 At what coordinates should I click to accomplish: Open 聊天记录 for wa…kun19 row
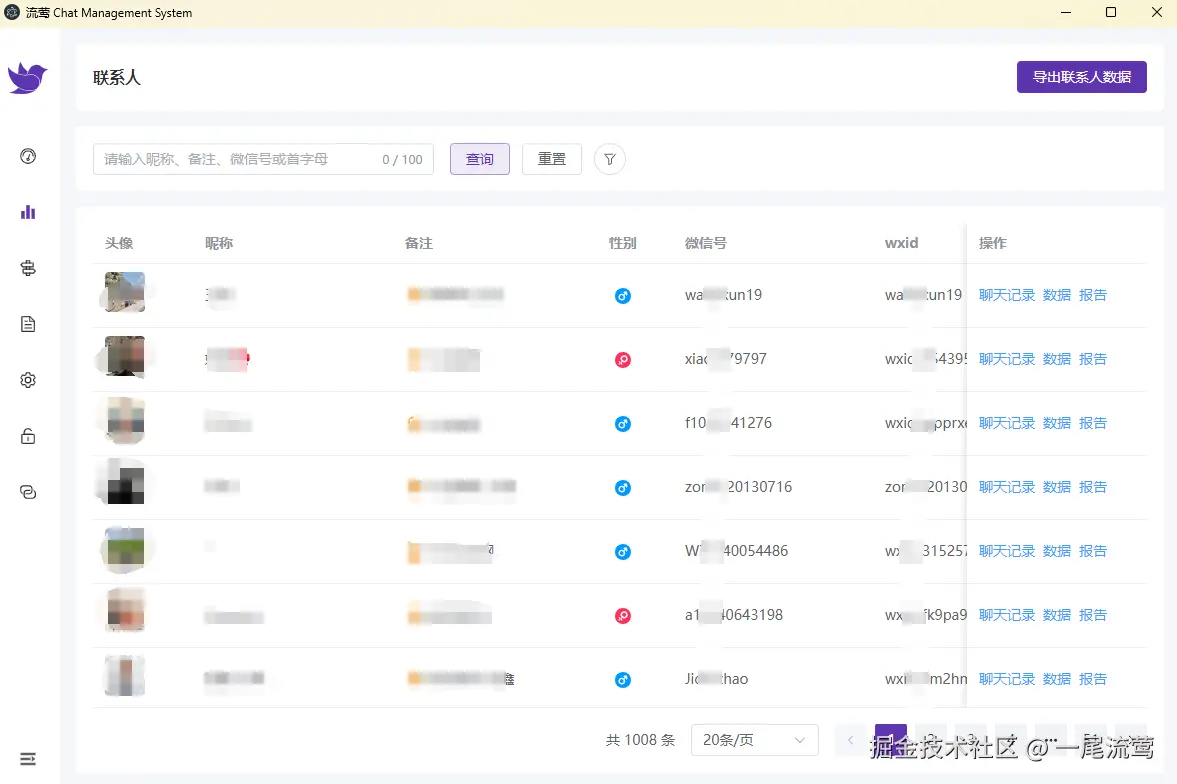tap(1007, 295)
